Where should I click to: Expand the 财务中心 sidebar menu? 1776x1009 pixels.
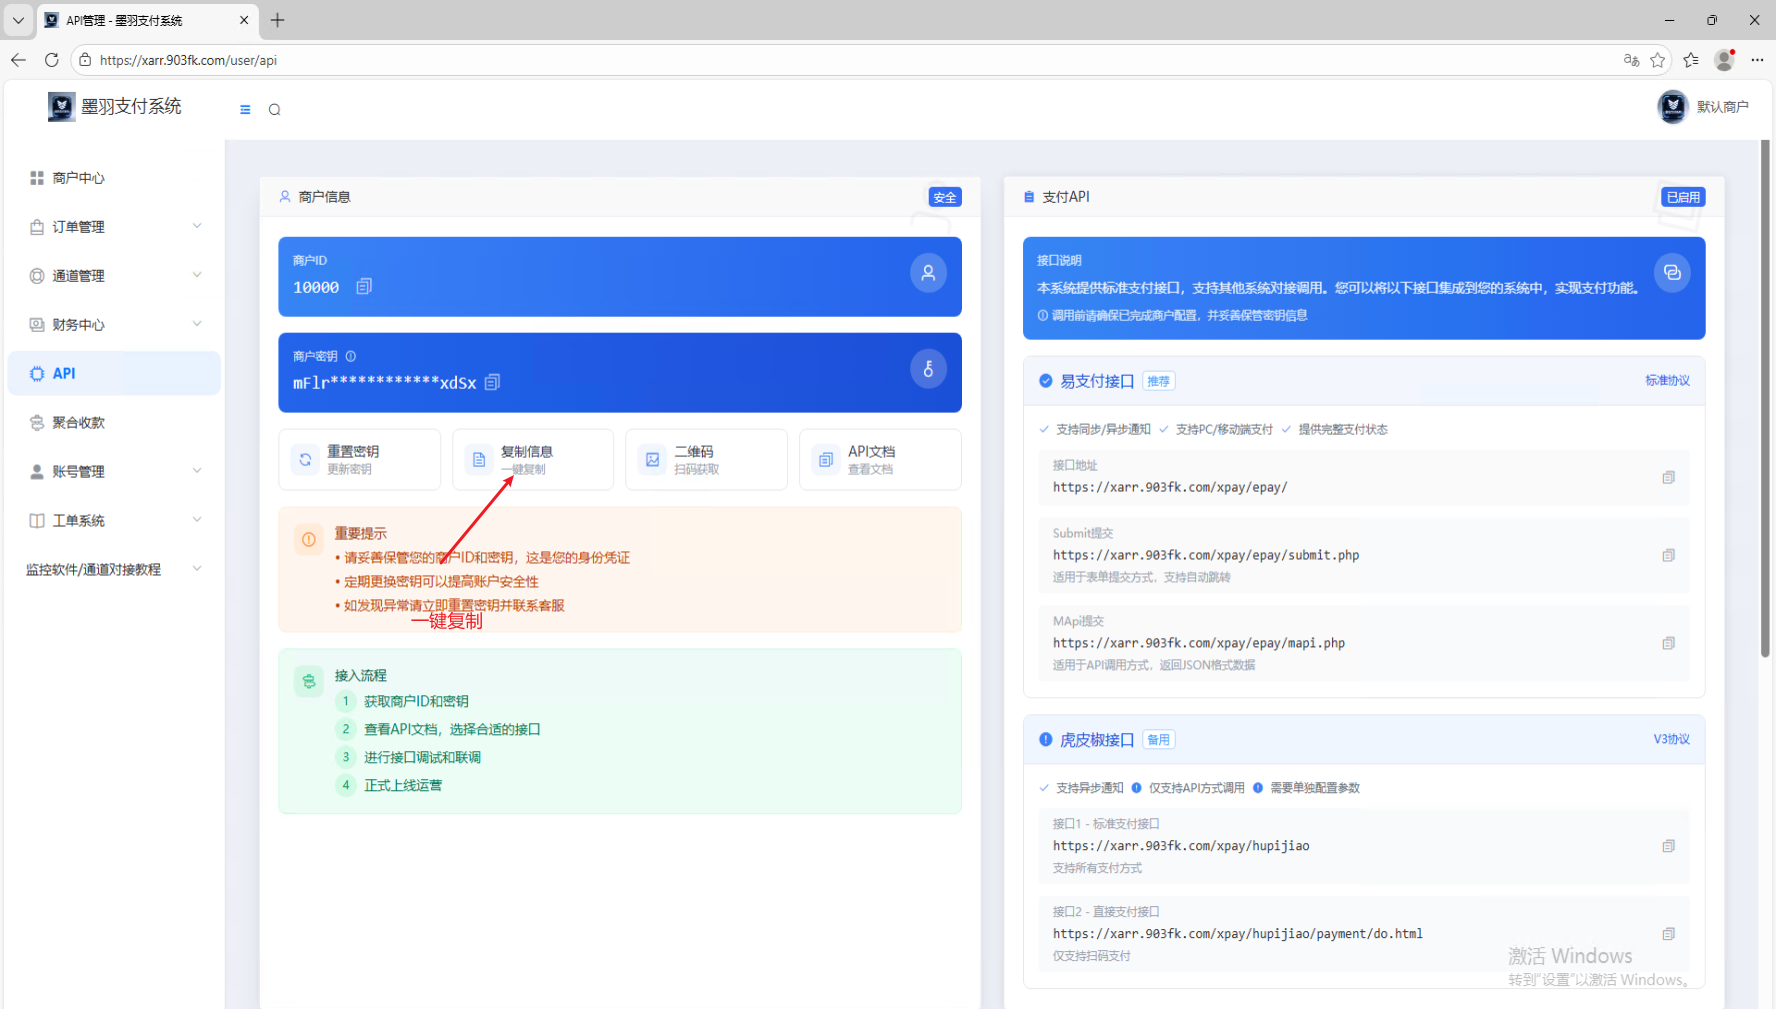[115, 325]
